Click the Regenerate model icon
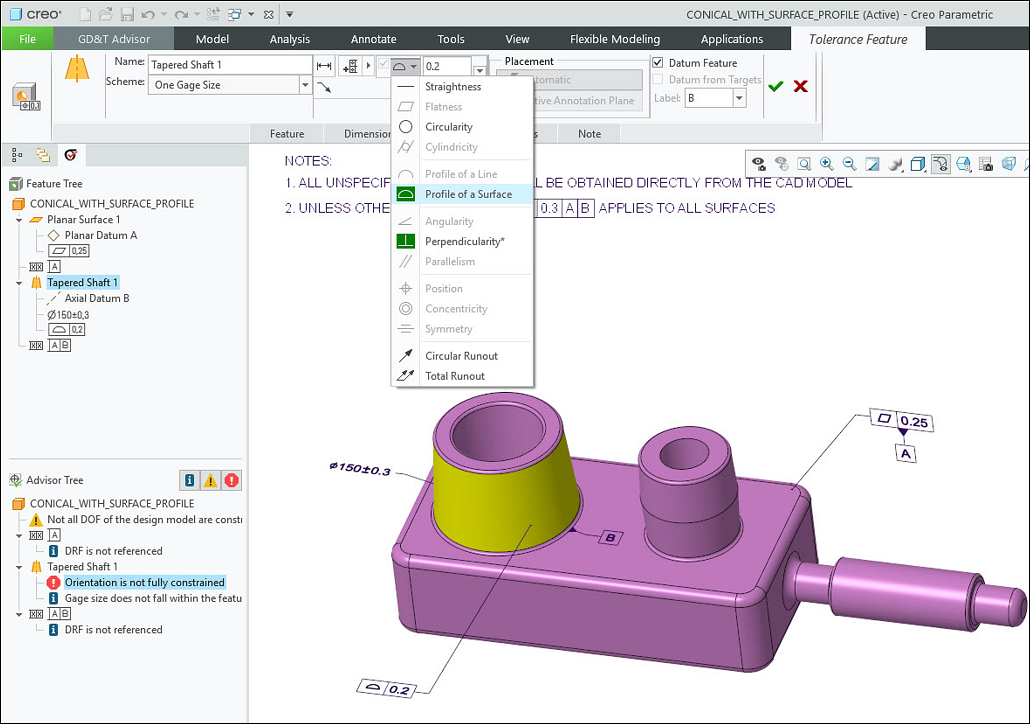This screenshot has width=1030, height=724. pos(213,14)
